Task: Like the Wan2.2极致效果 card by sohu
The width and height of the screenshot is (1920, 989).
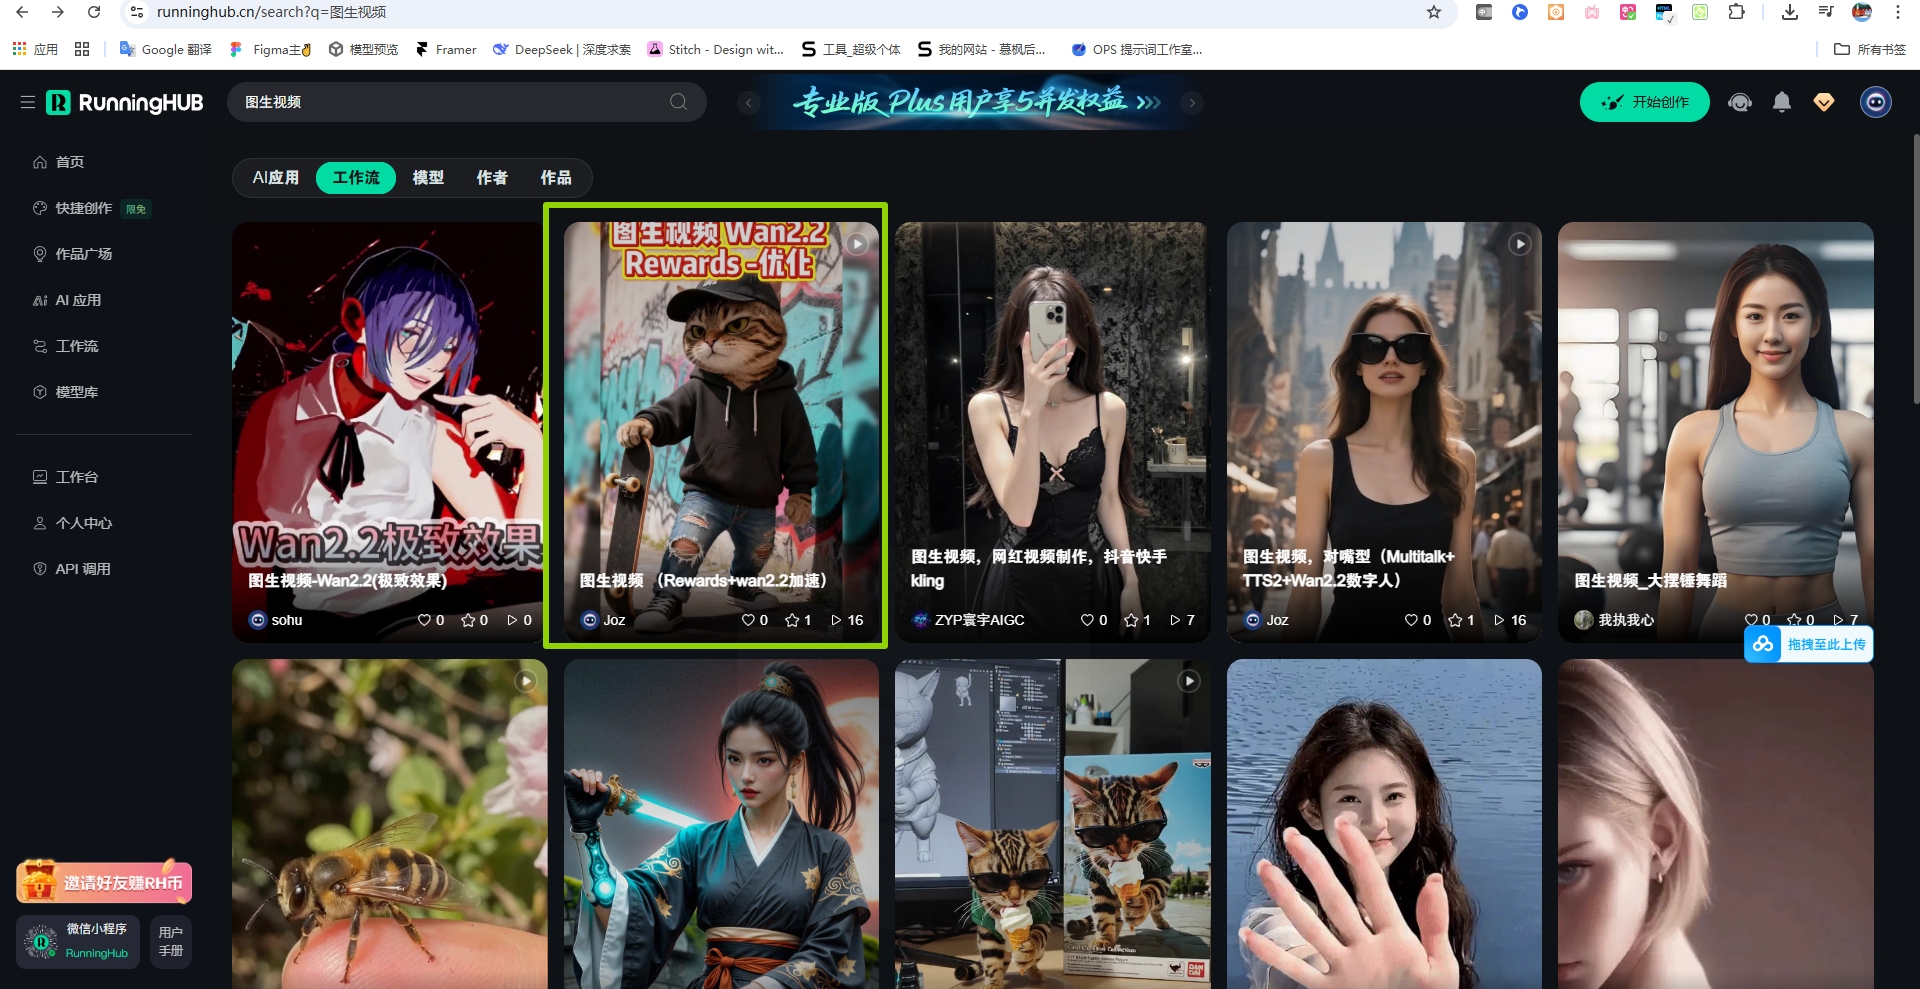Action: [x=424, y=620]
